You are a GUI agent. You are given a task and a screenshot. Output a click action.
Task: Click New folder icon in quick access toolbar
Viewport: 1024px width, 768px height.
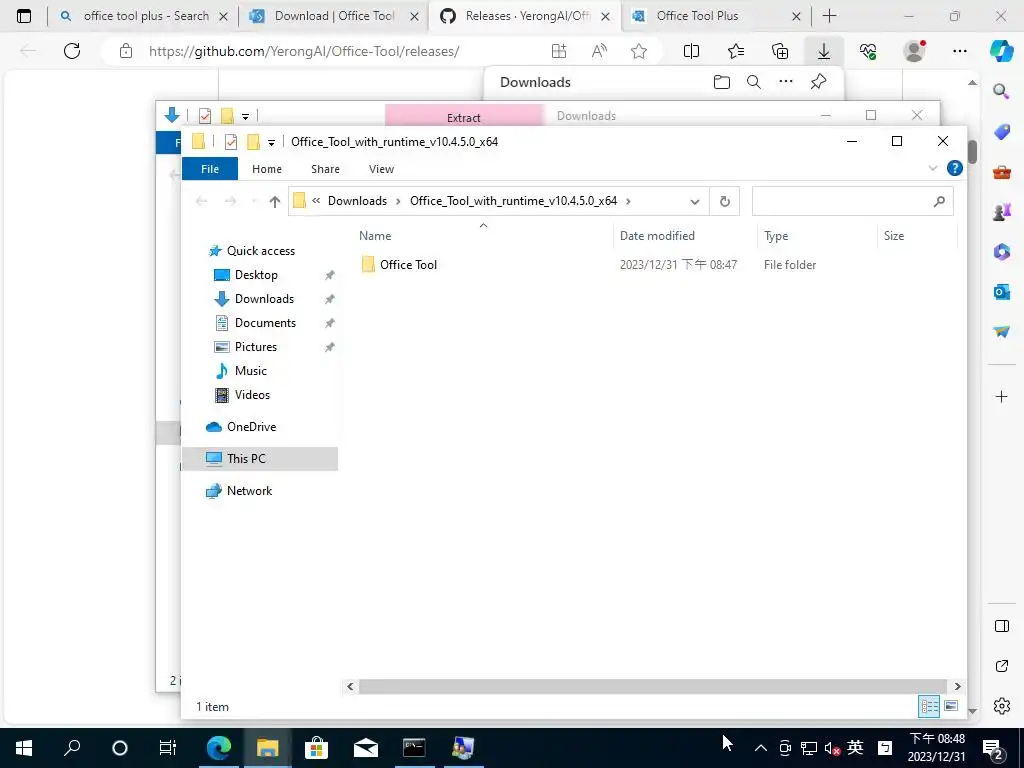253,142
